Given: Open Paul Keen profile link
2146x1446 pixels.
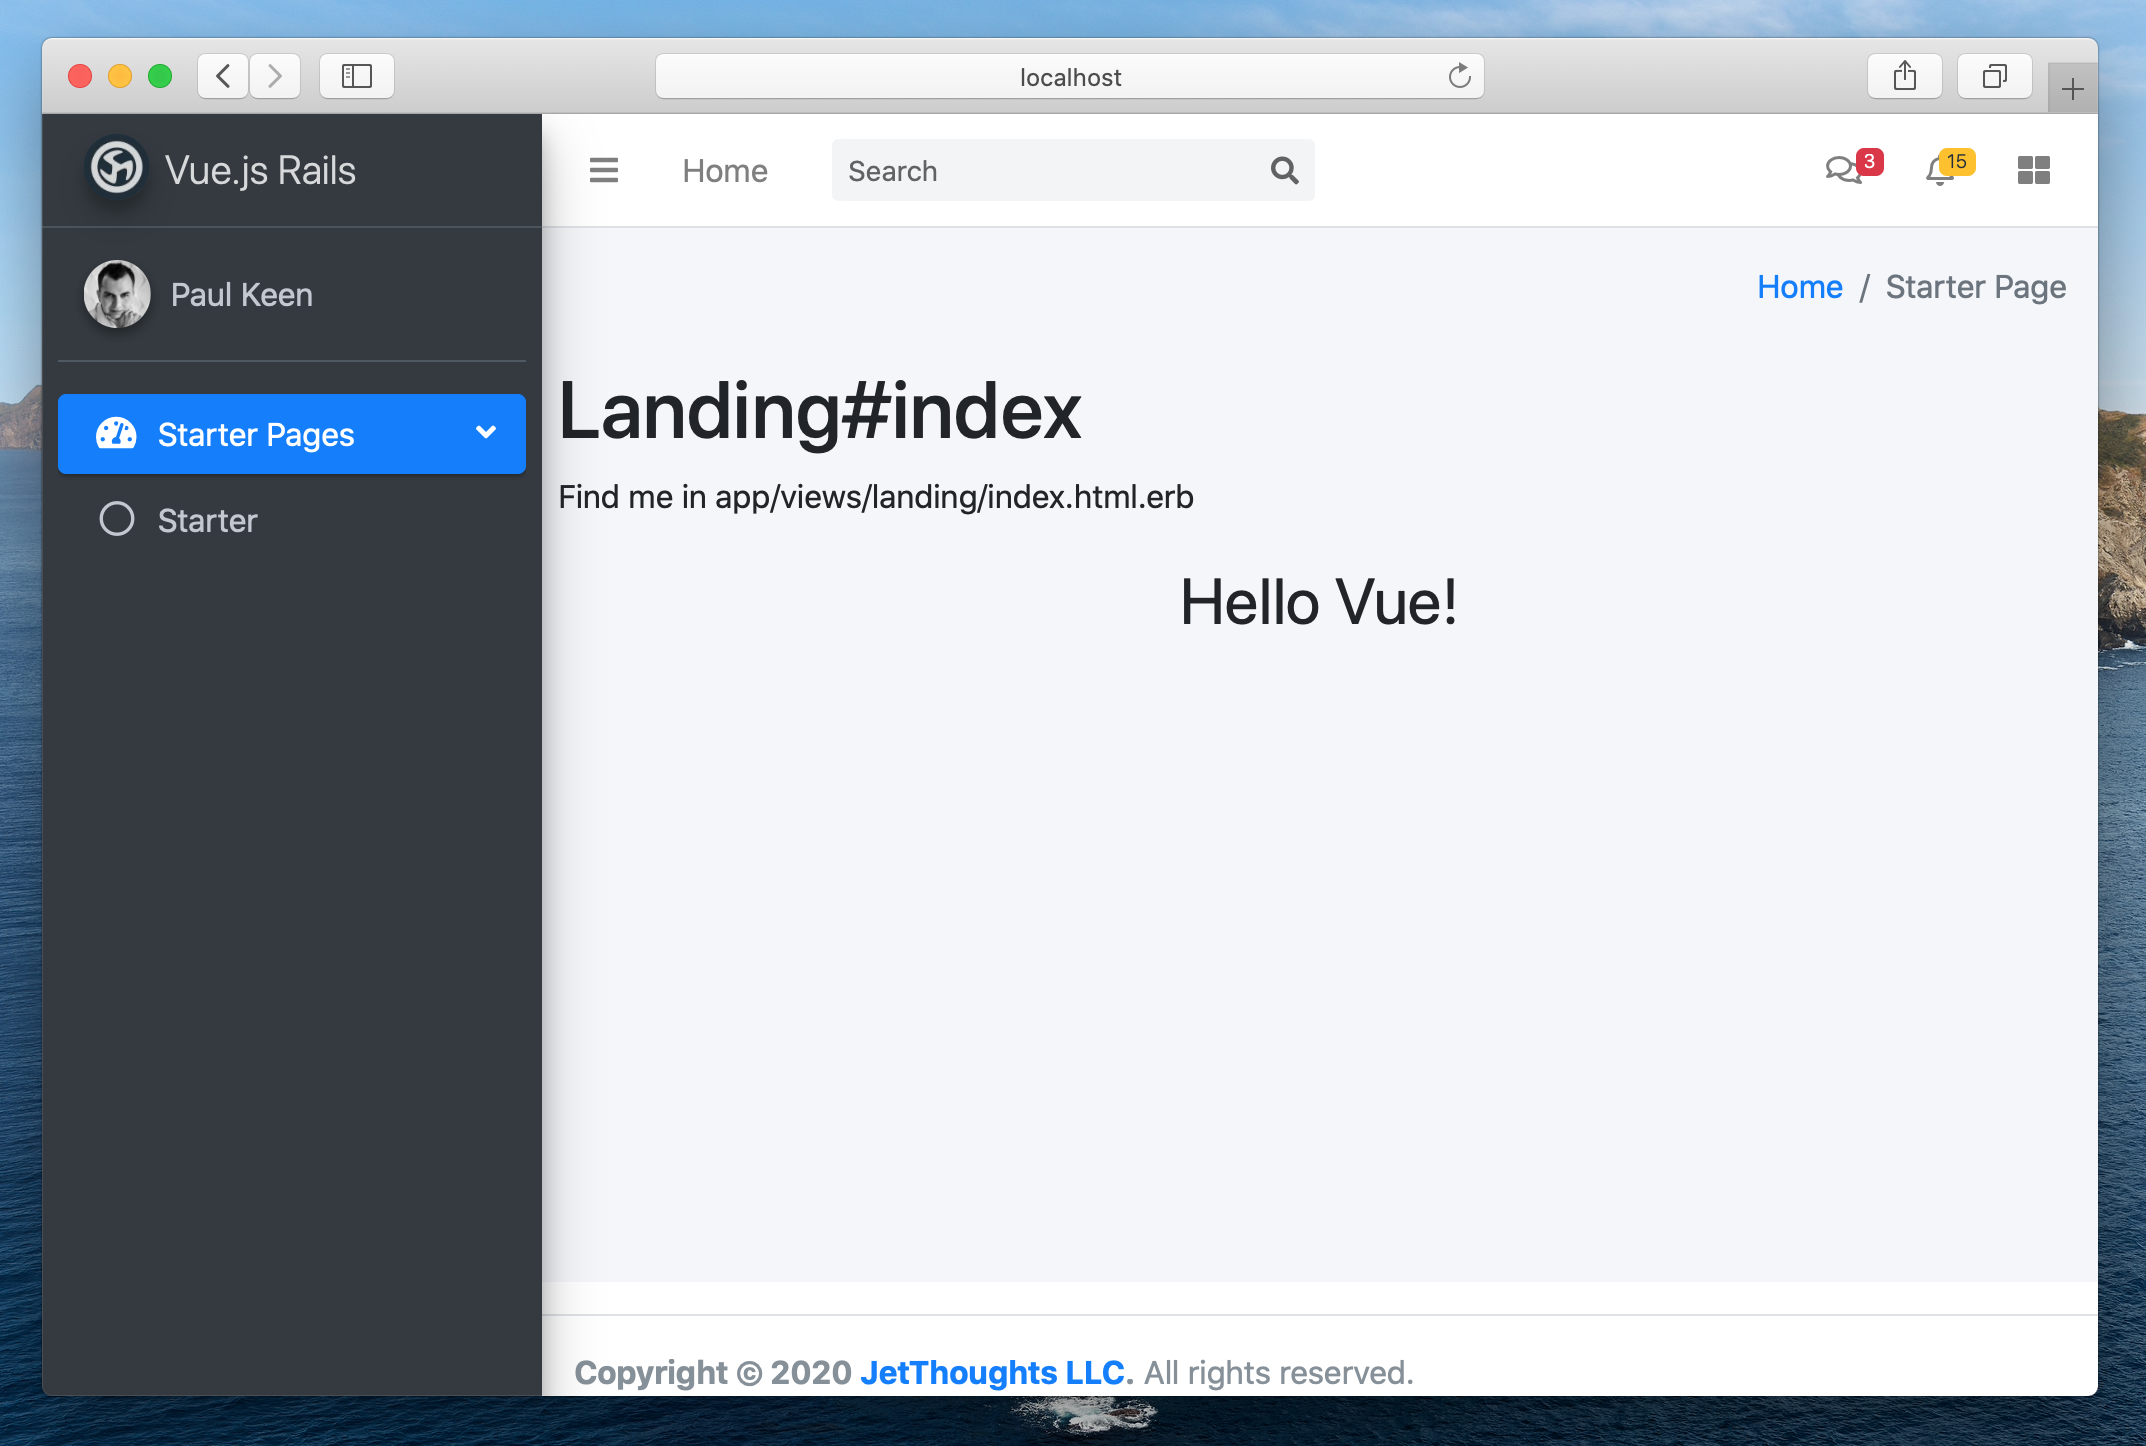Looking at the screenshot, I should pyautogui.click(x=242, y=295).
